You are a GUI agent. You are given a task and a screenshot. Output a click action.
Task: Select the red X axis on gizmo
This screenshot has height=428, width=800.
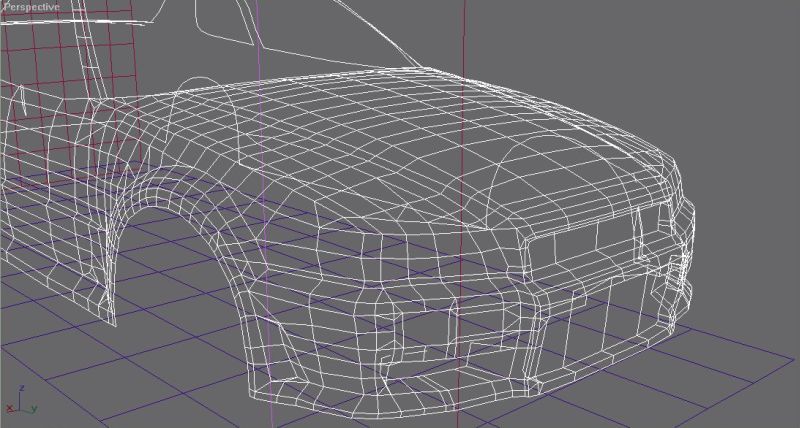pos(10,410)
